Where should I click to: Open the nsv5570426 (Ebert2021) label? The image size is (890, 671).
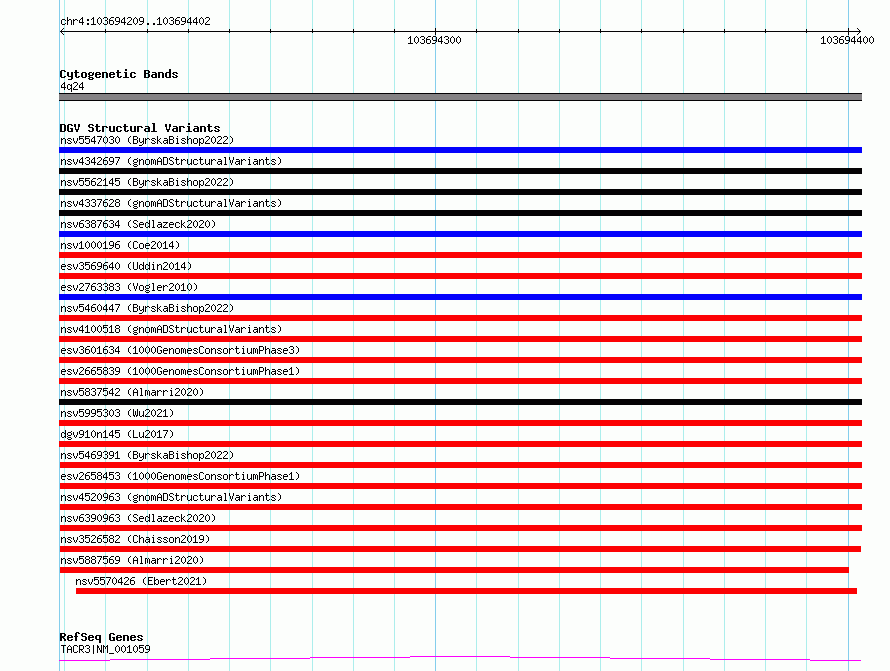pos(141,581)
